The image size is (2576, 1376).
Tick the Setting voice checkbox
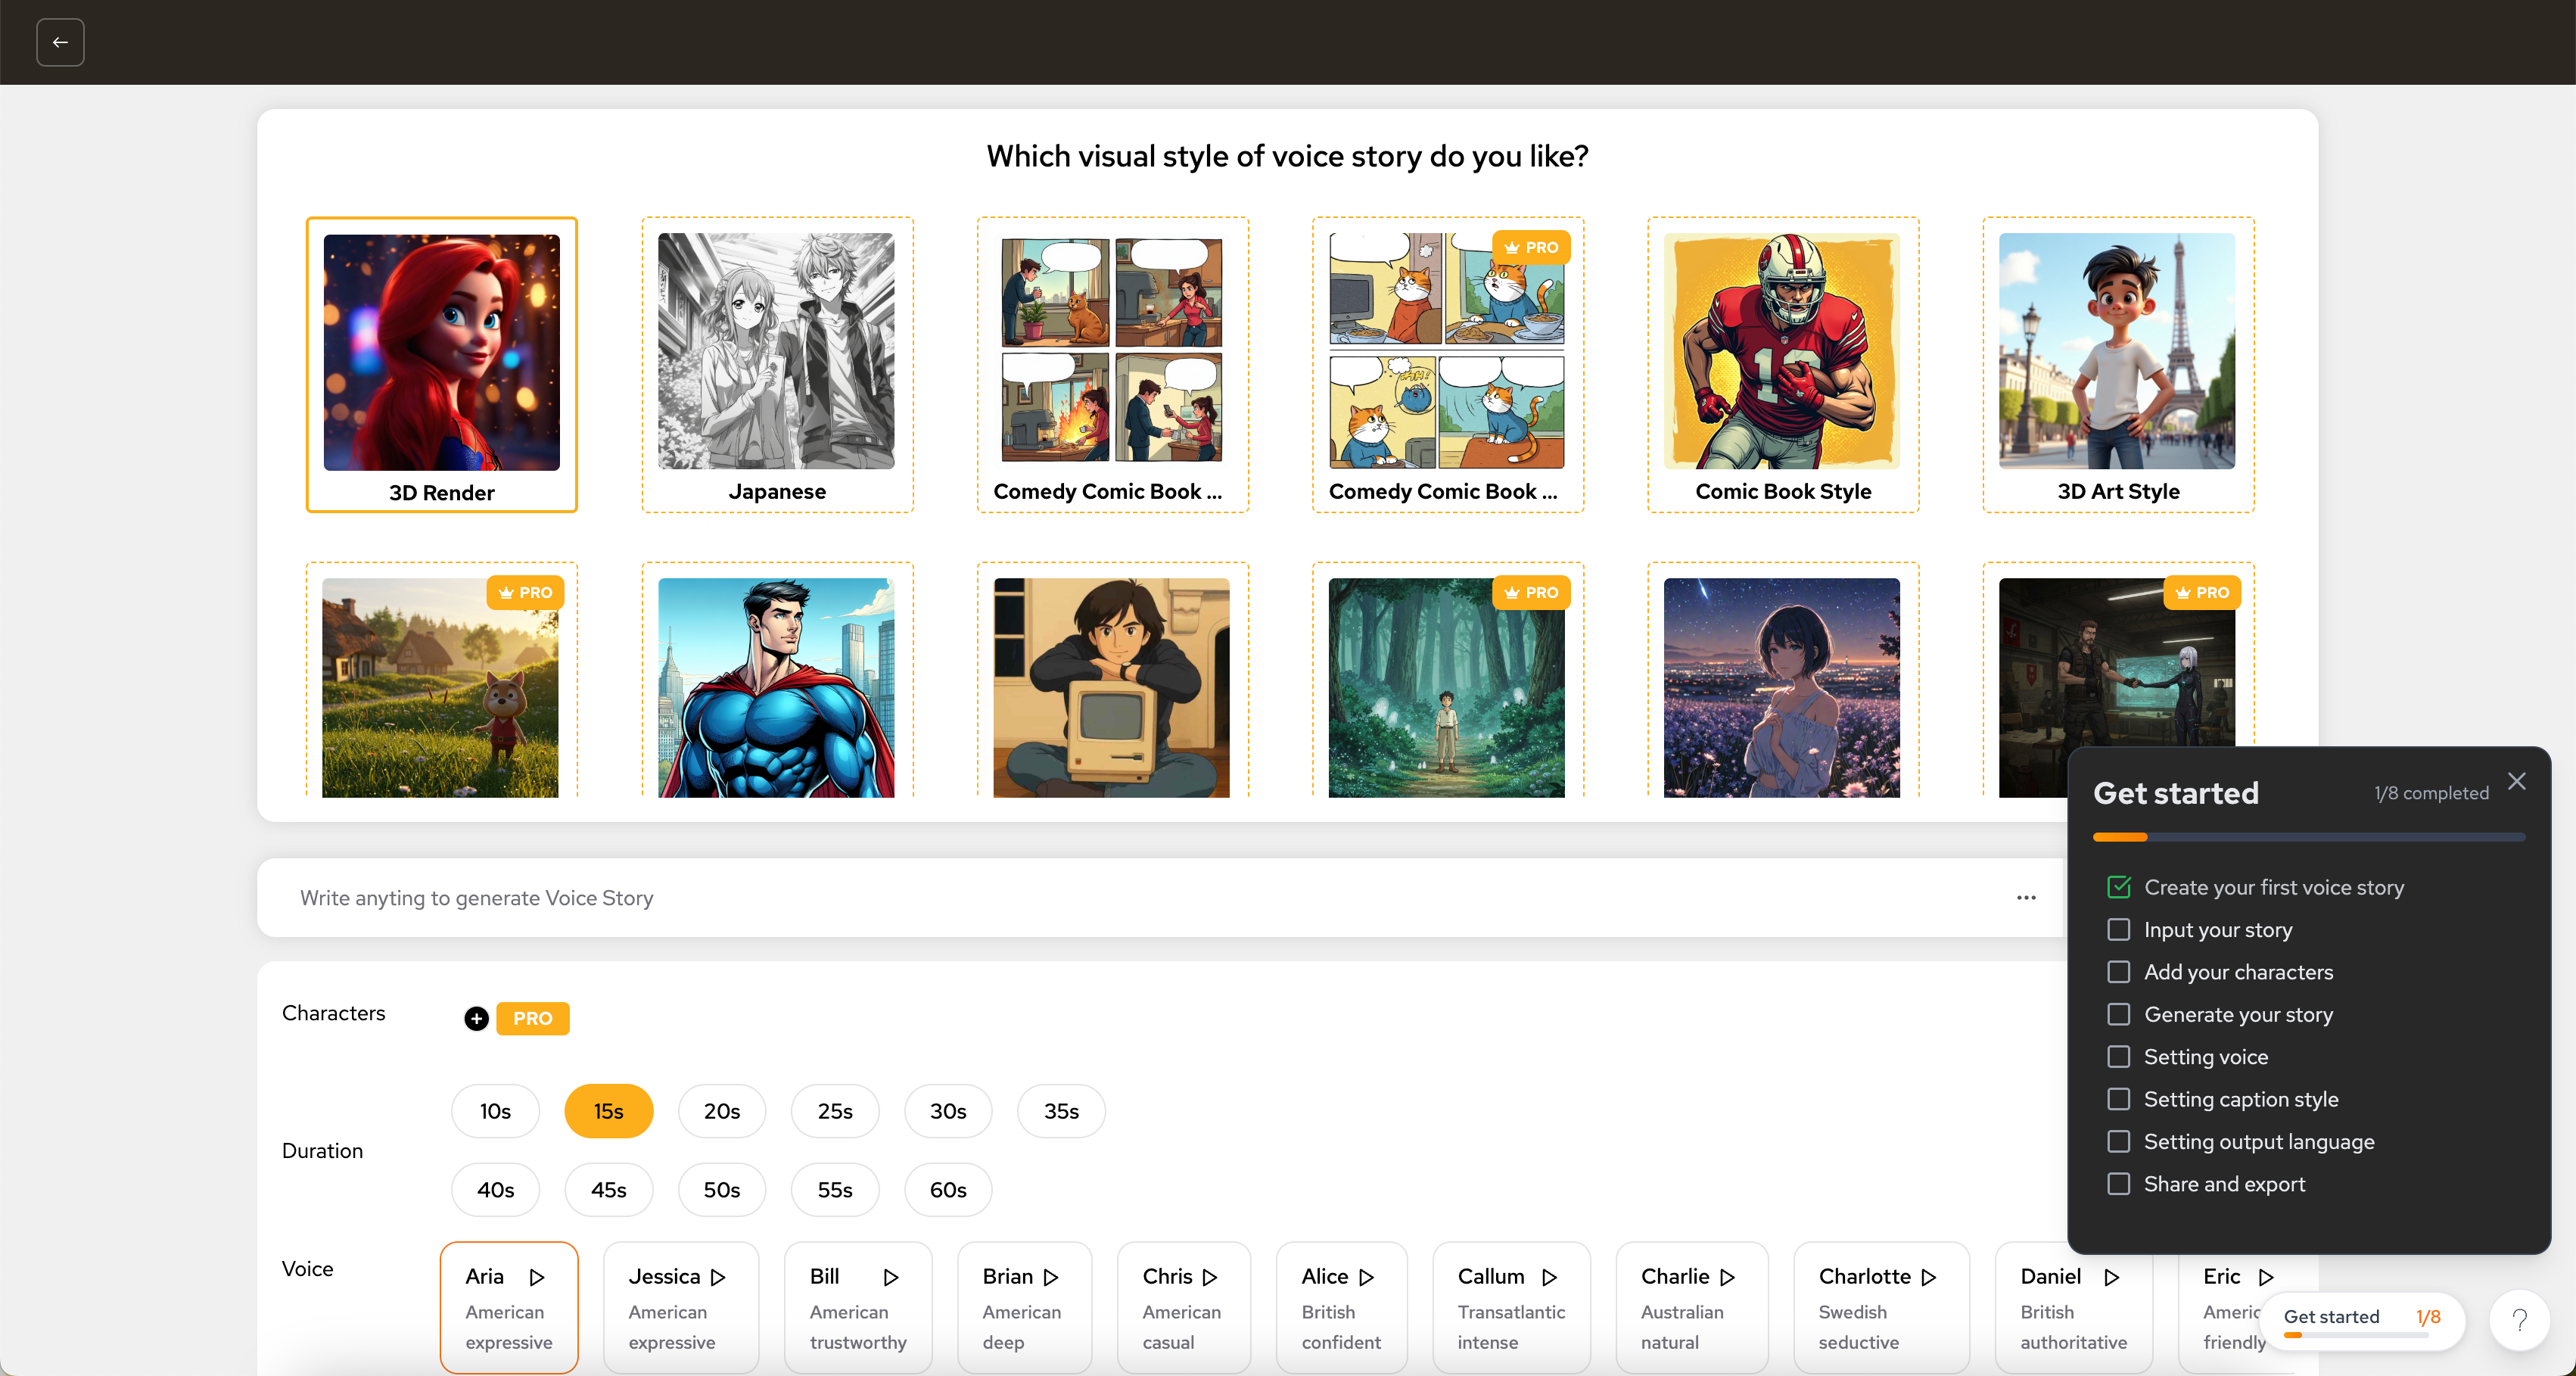pyautogui.click(x=2118, y=1056)
